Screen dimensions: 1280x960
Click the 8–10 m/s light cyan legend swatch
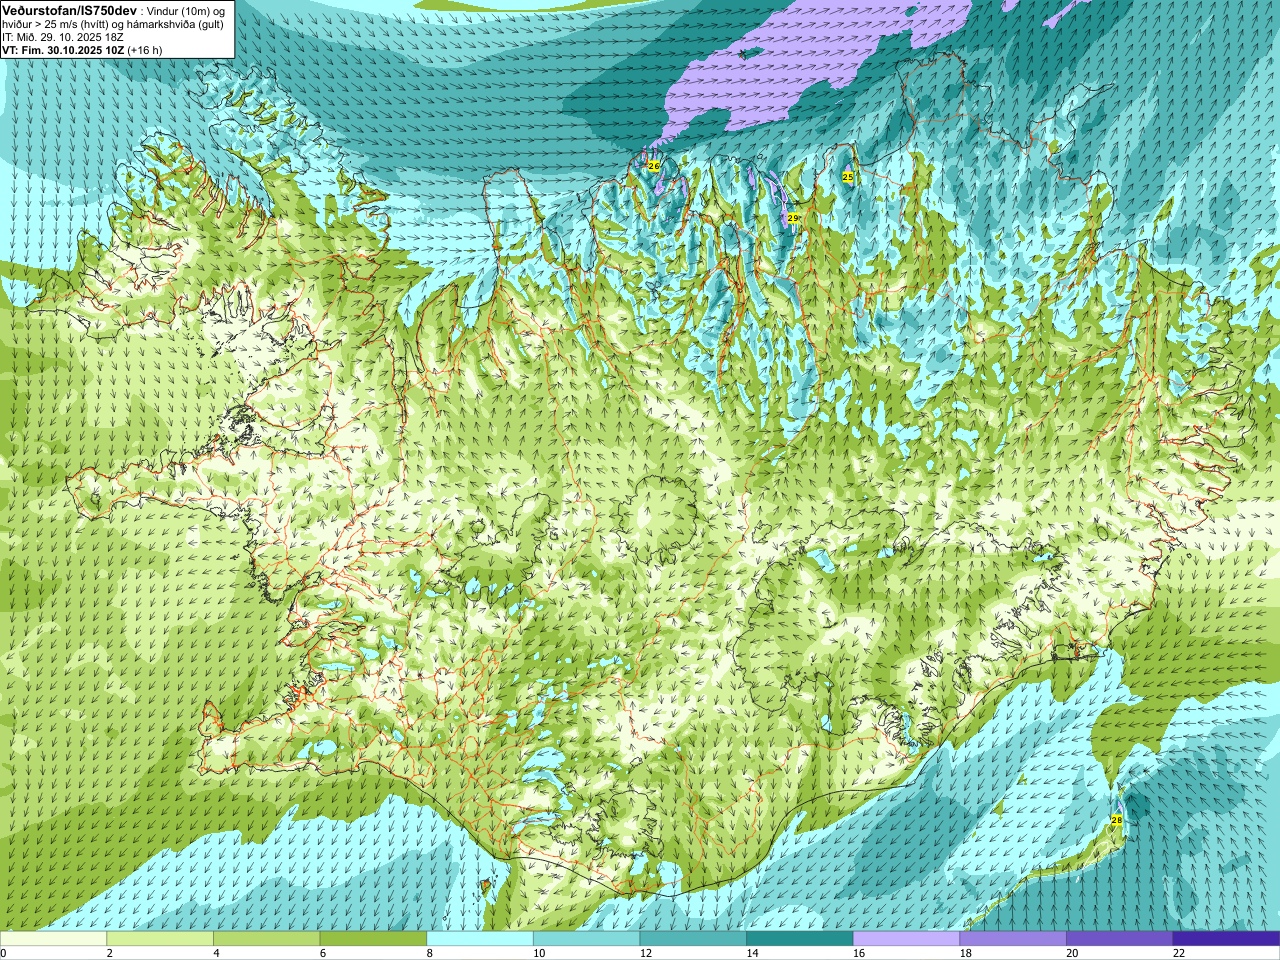coord(480,939)
